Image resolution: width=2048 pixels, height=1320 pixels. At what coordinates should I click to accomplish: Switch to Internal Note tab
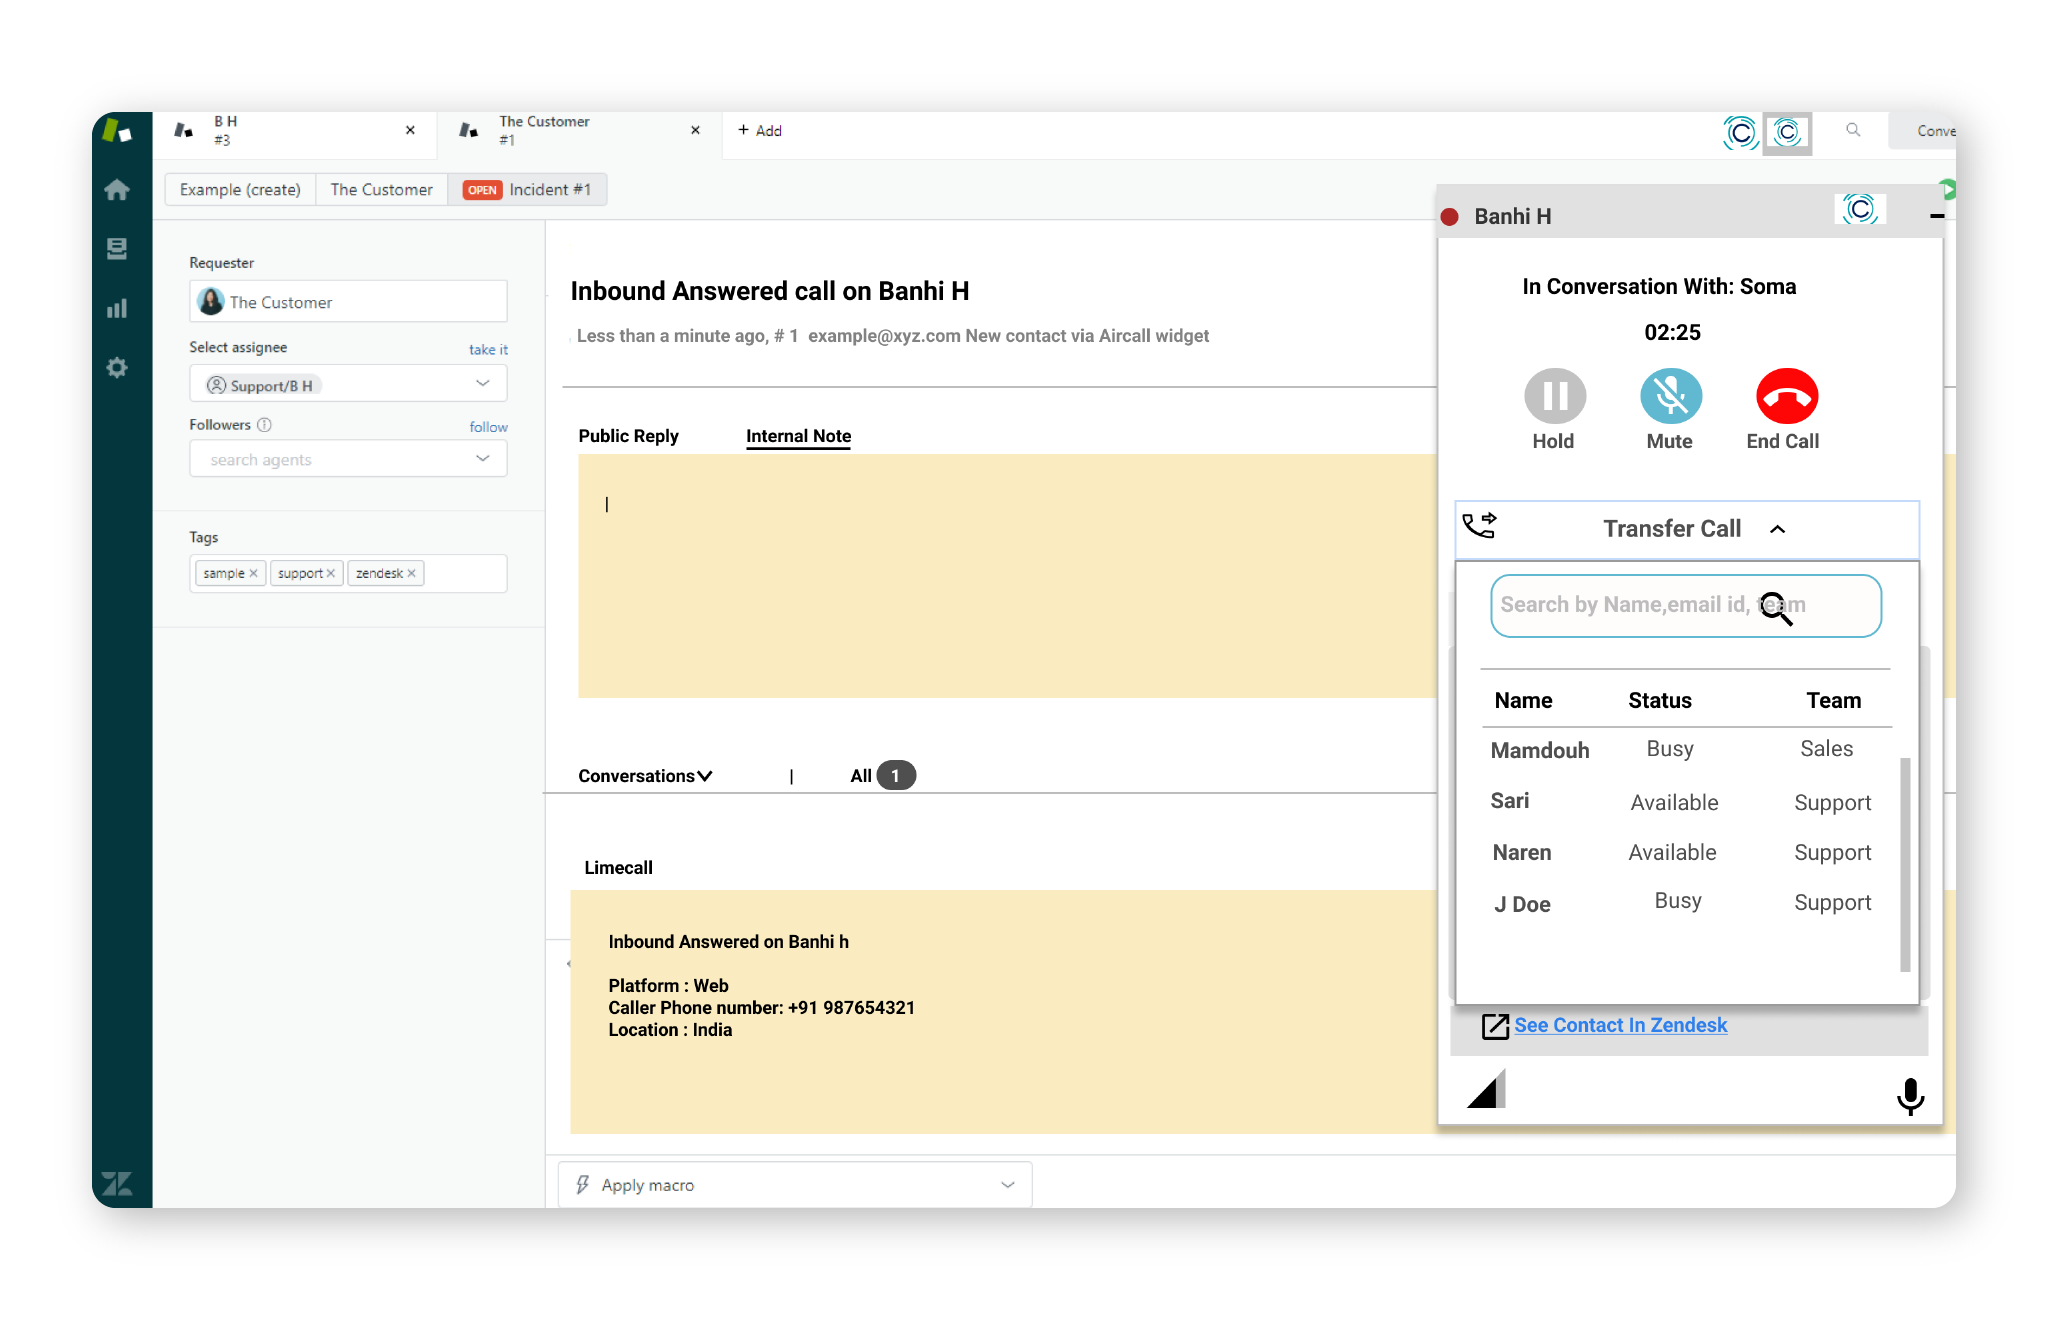tap(798, 436)
